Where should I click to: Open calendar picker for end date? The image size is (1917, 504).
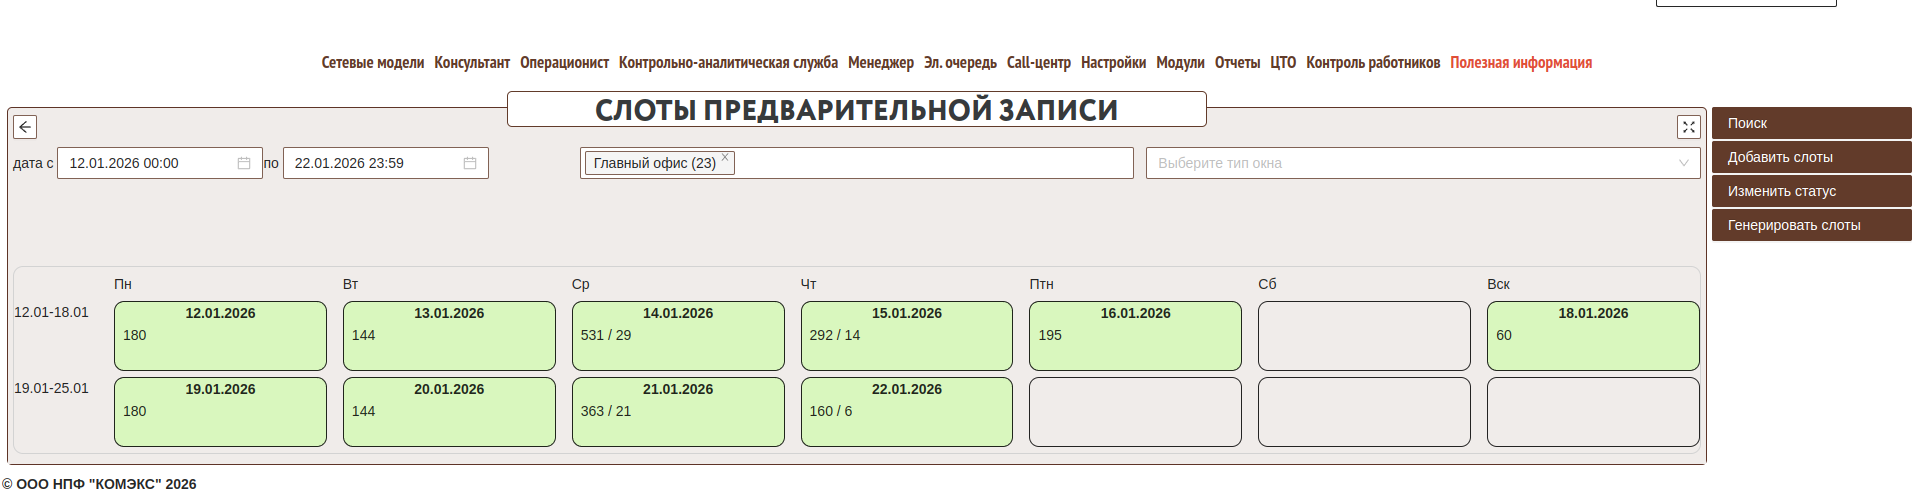(469, 163)
